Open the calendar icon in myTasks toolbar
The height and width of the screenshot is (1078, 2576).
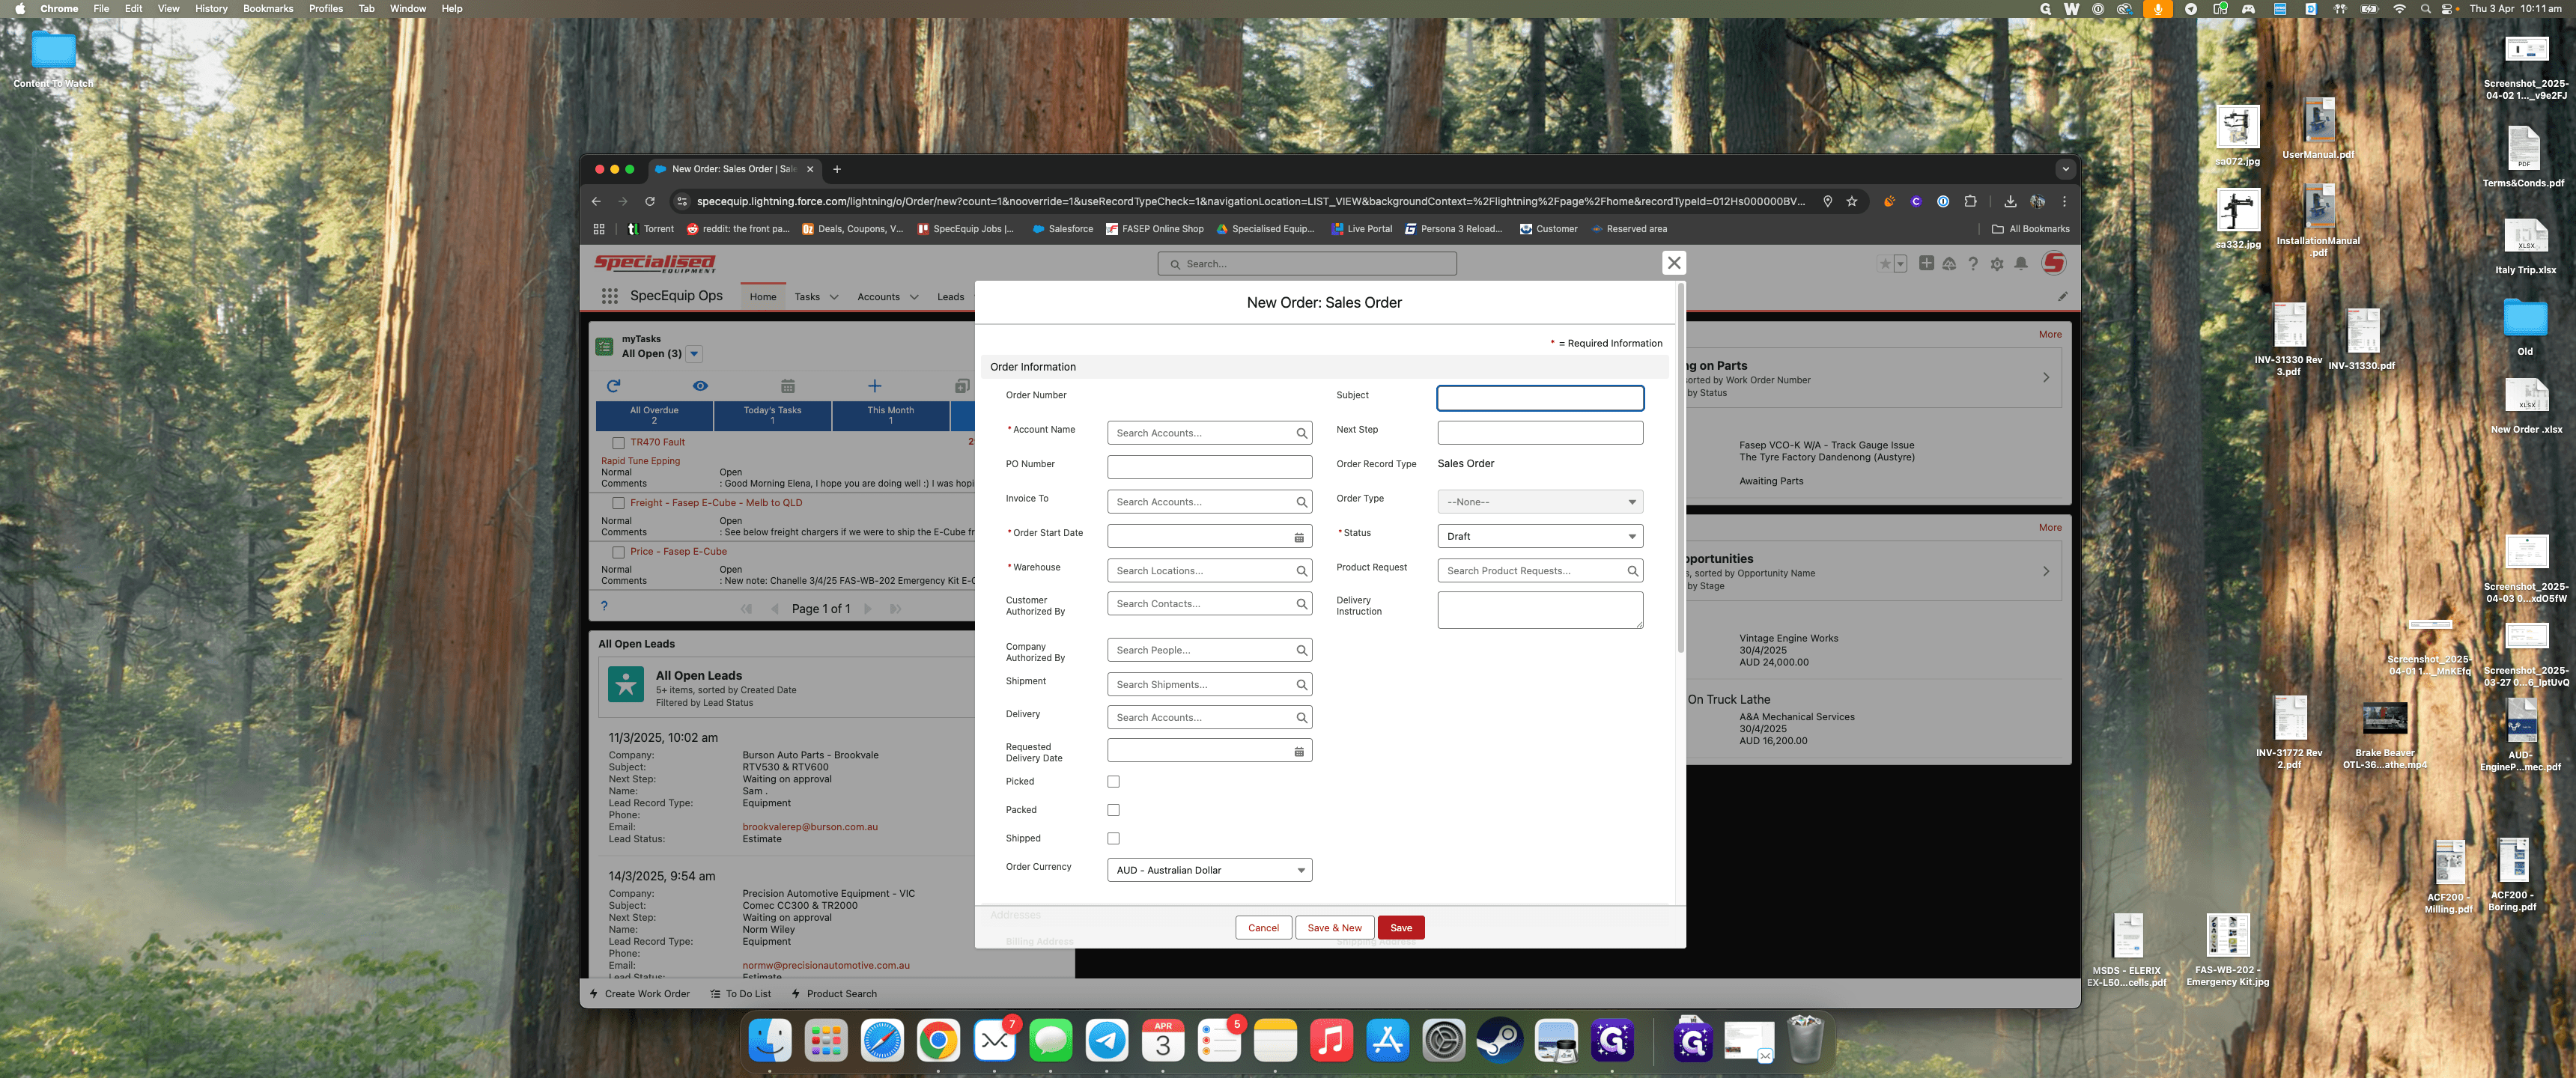coord(788,386)
